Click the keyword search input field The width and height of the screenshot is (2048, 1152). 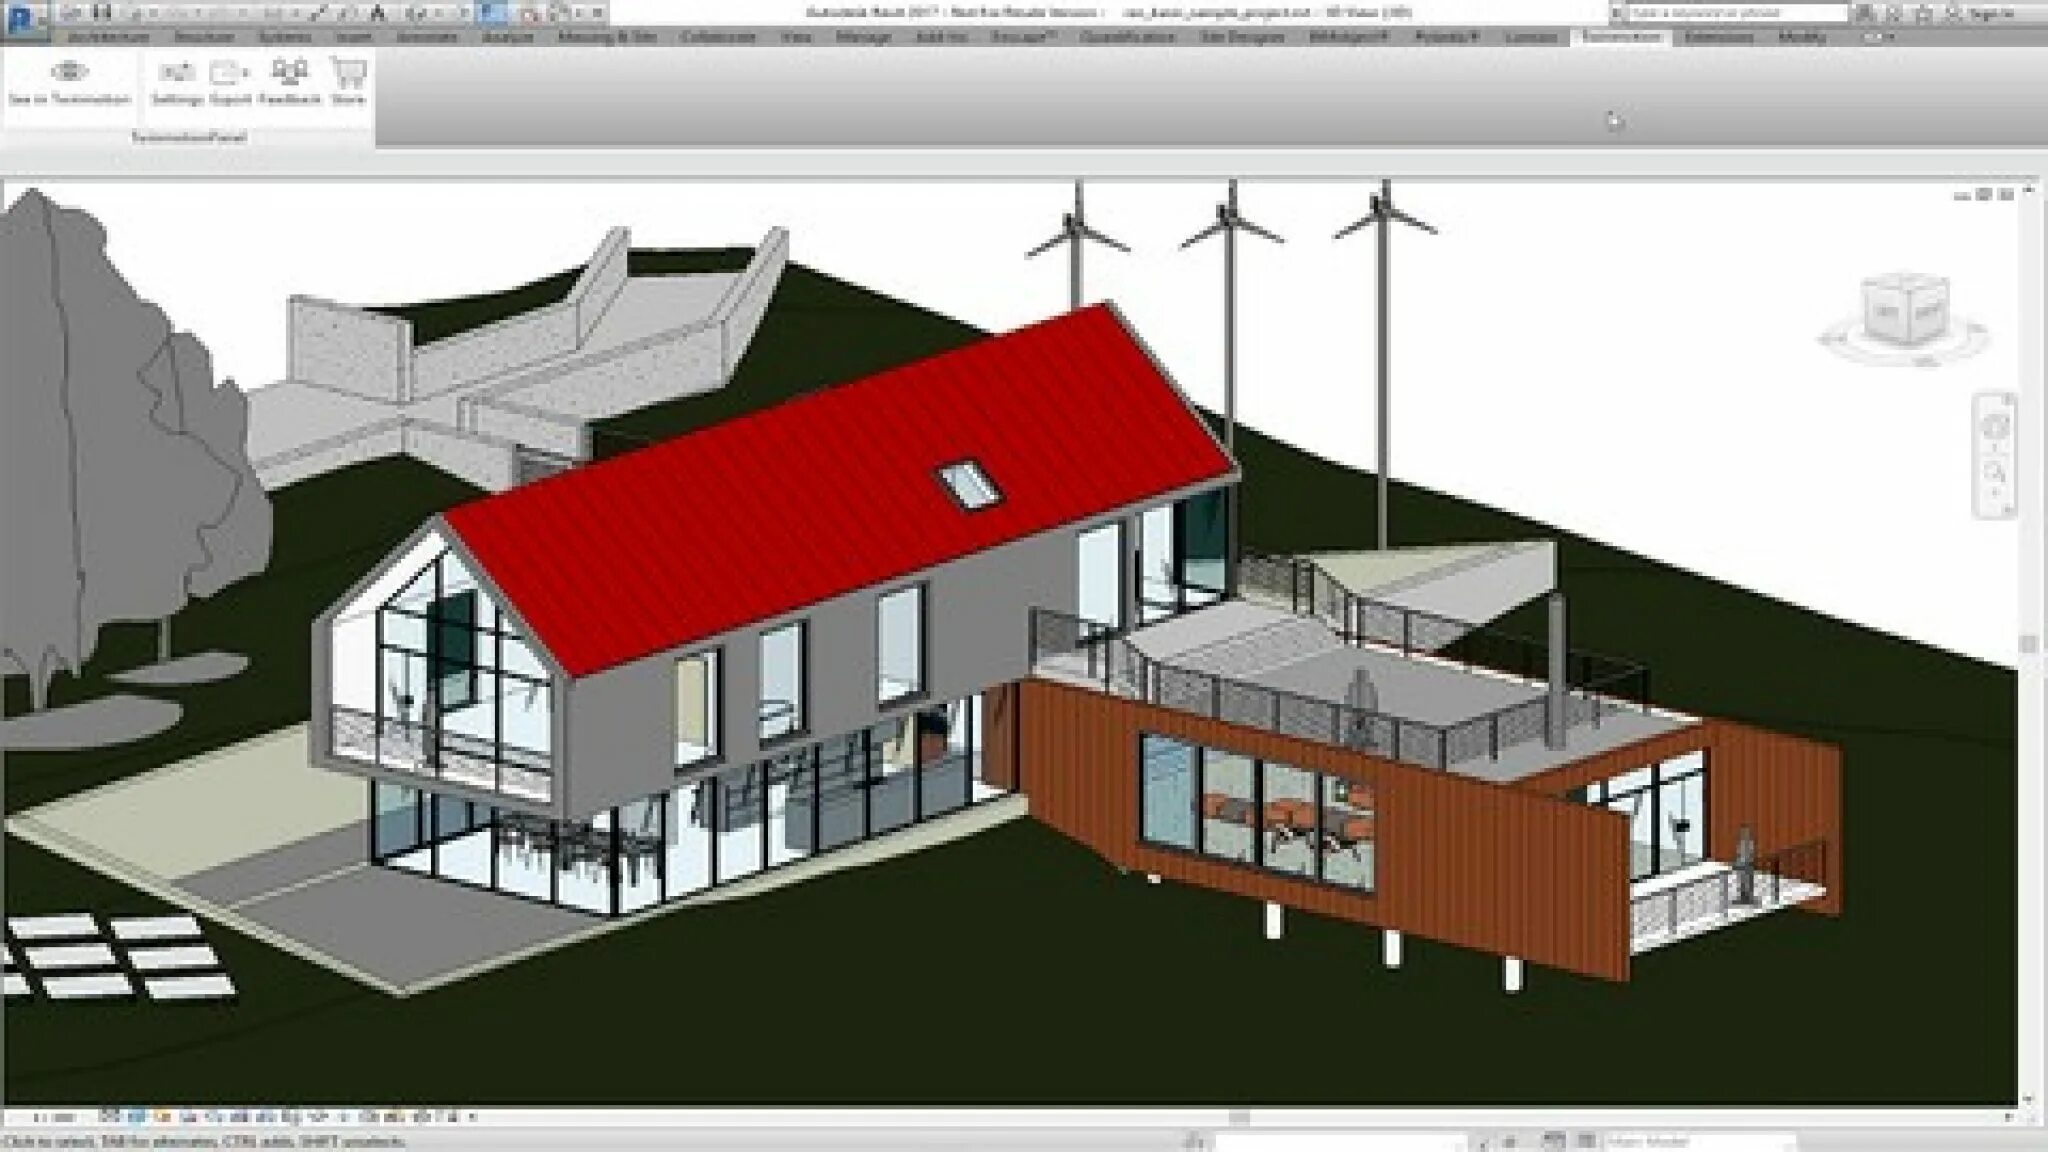click(x=1737, y=13)
